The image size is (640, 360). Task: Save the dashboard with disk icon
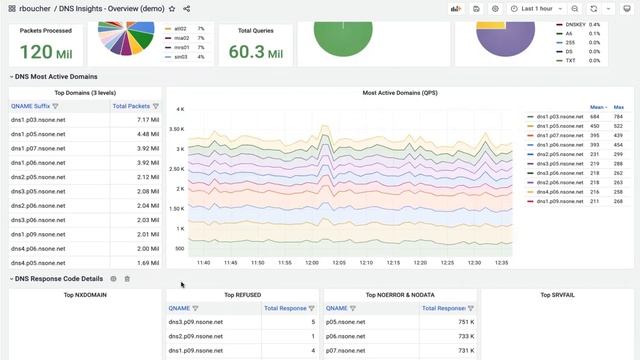[x=476, y=9]
